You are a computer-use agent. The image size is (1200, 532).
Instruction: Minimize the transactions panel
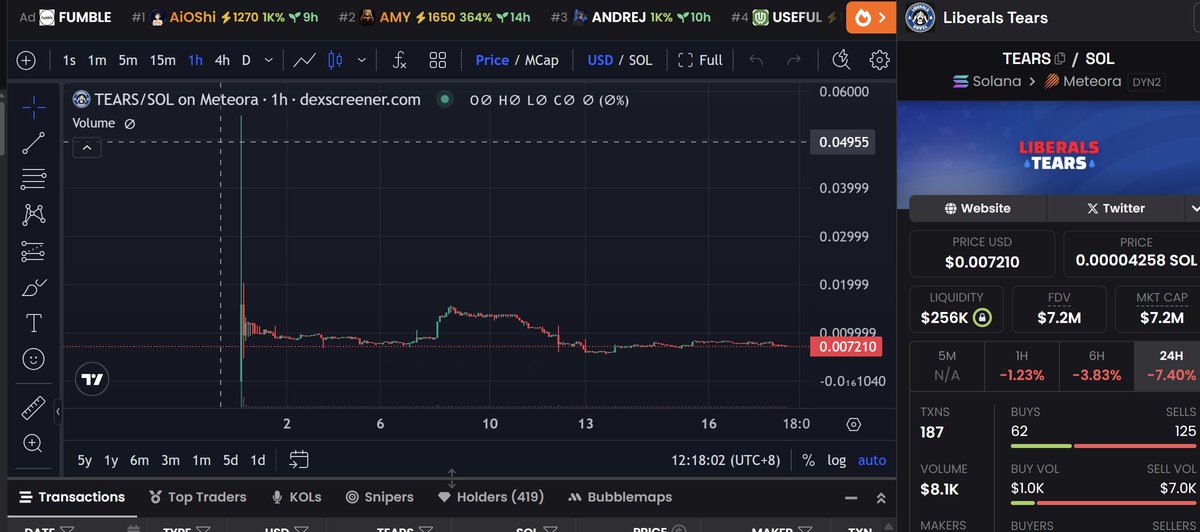pyautogui.click(x=853, y=497)
